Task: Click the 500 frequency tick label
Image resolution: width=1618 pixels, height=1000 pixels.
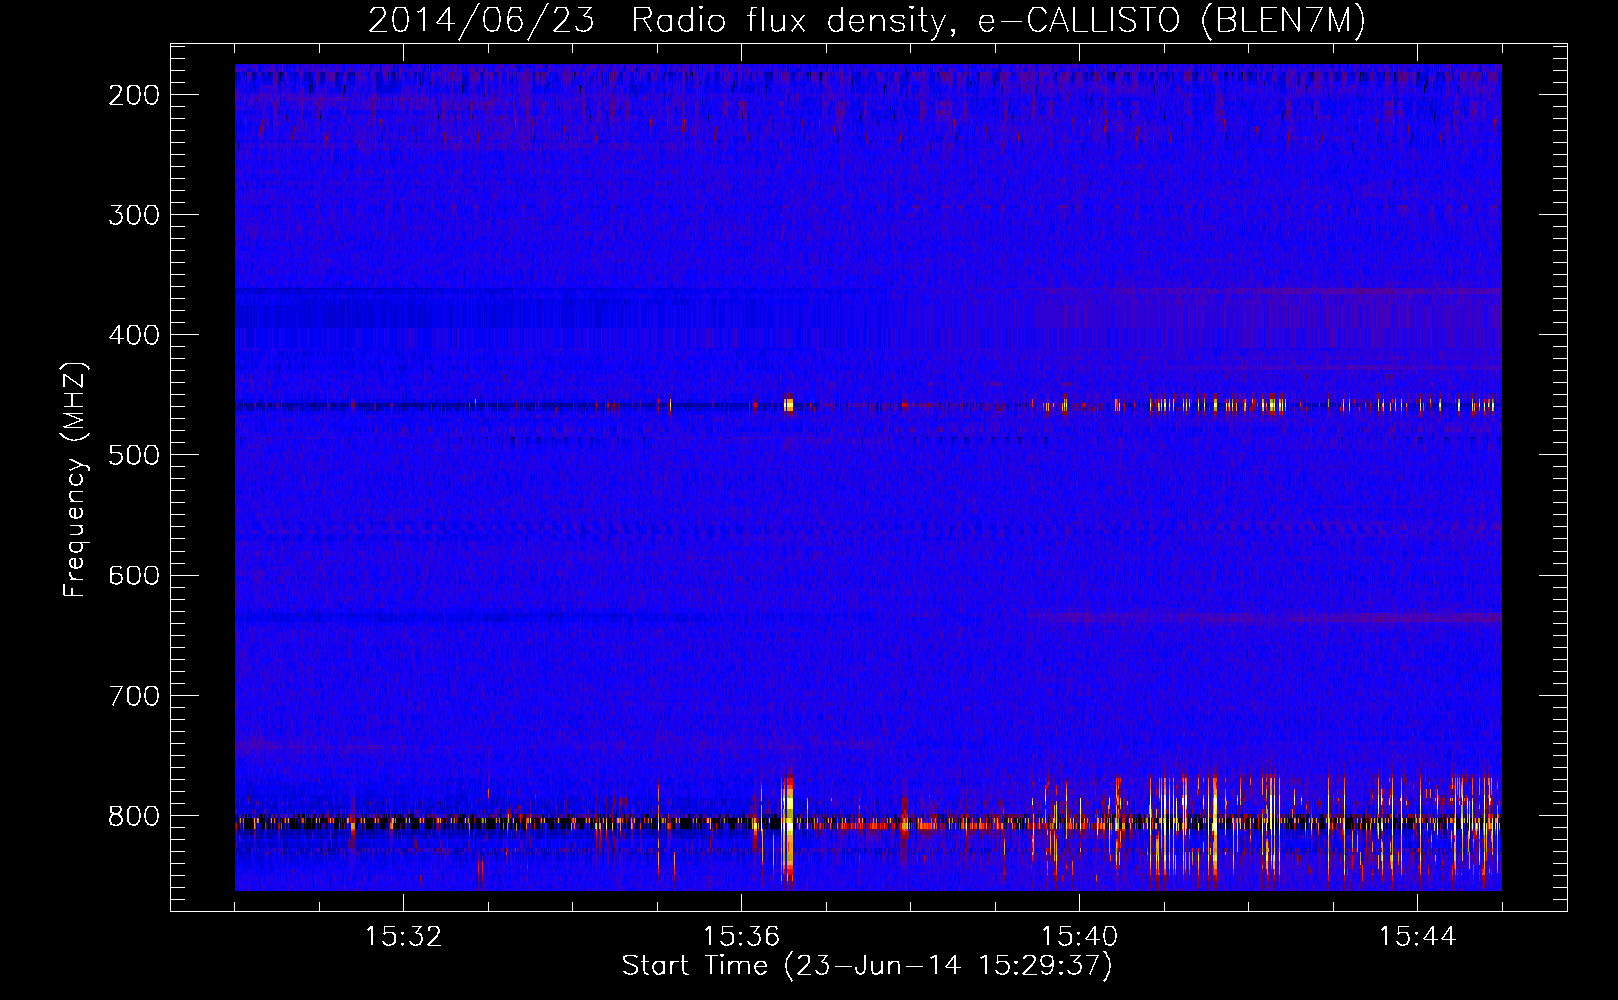Action: [133, 455]
